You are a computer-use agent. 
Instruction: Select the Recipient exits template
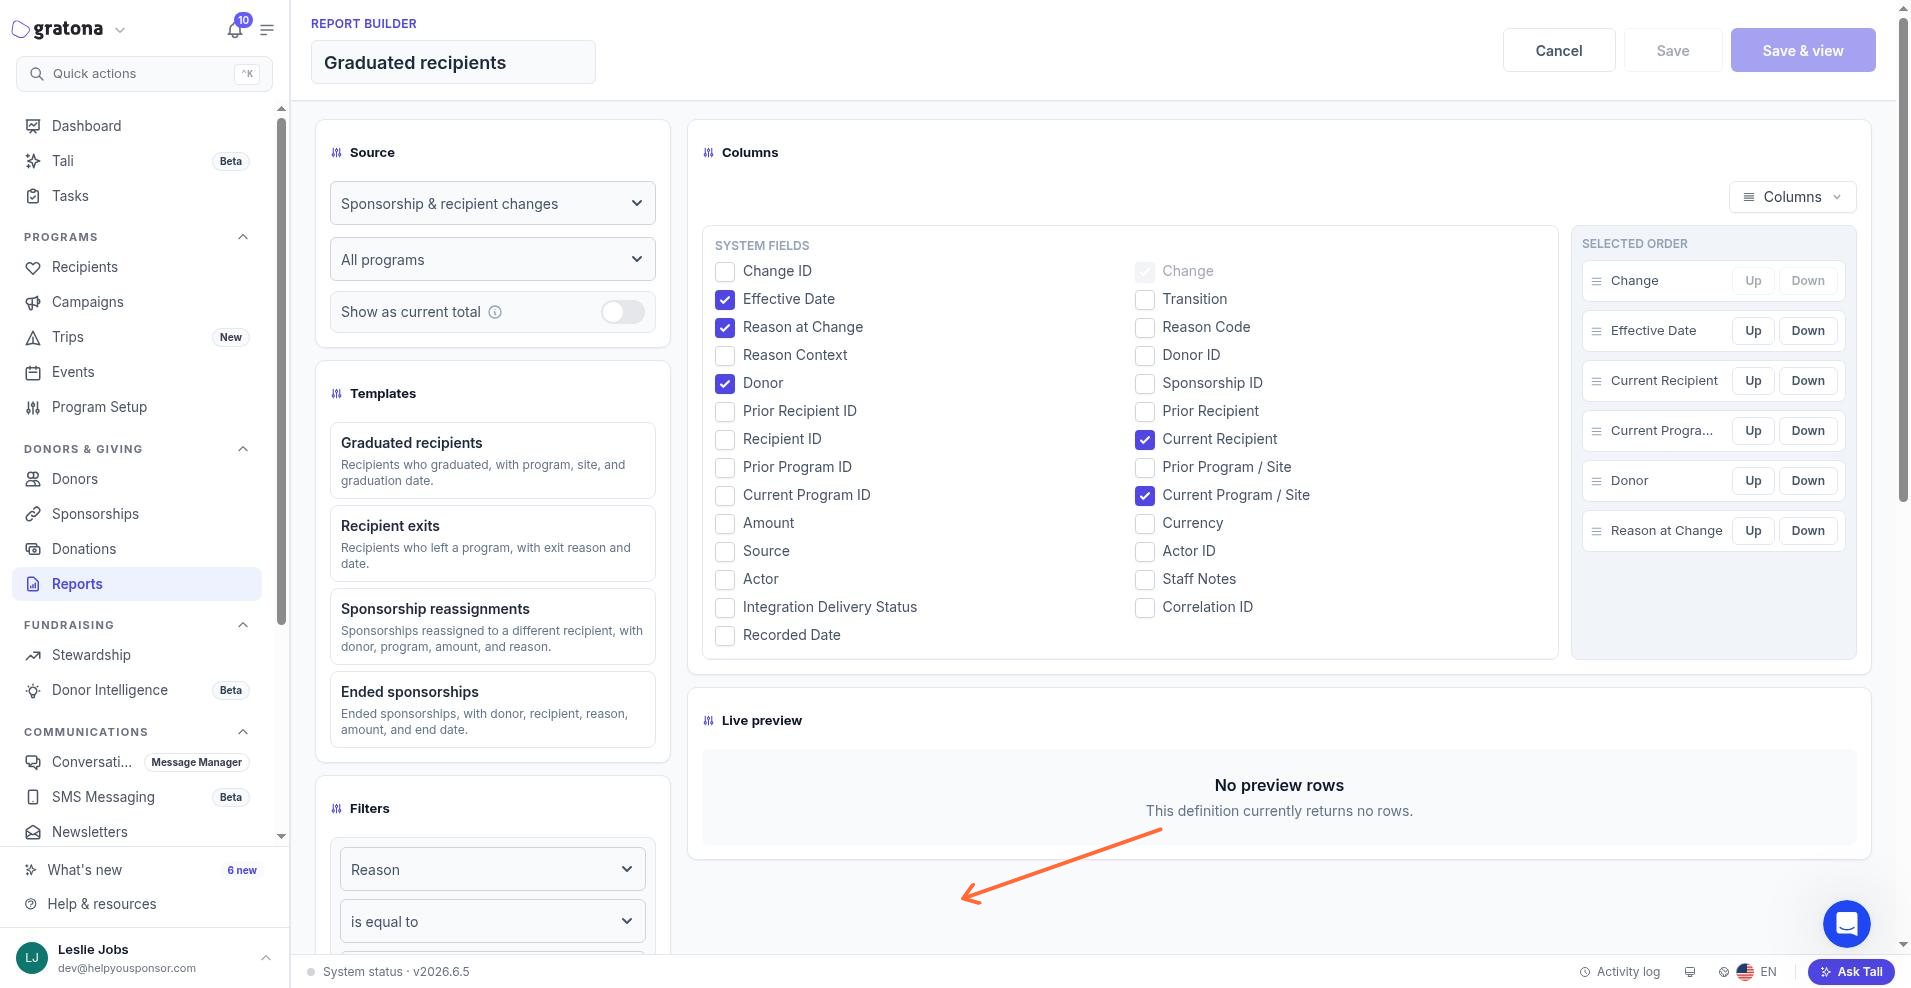(x=492, y=543)
